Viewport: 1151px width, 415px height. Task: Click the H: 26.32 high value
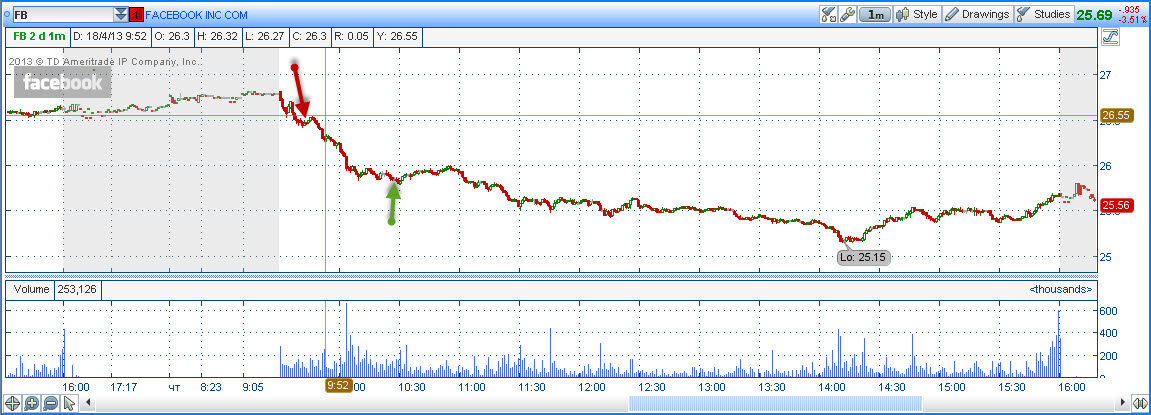[x=218, y=37]
